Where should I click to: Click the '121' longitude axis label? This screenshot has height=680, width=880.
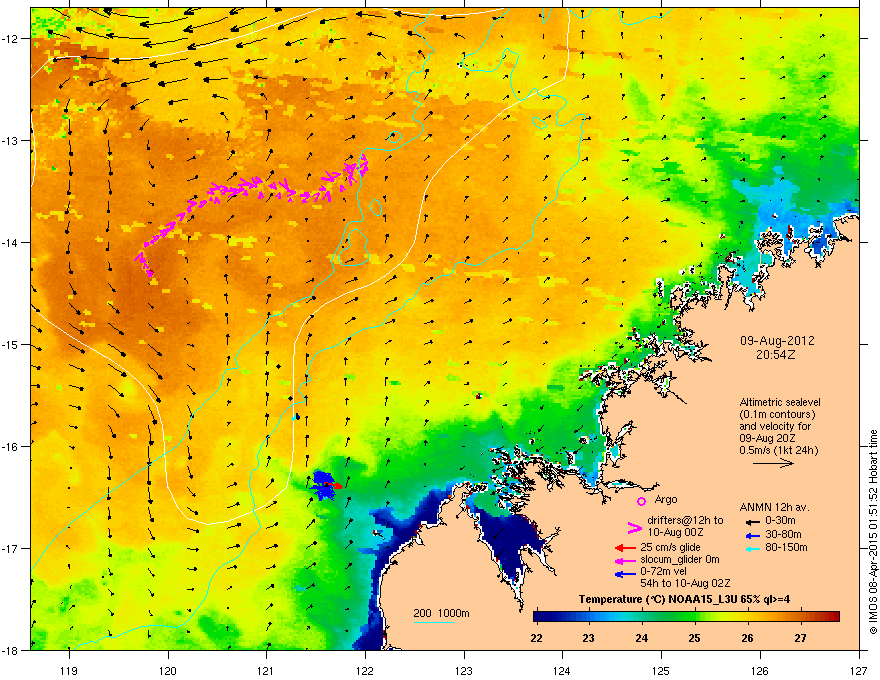[x=266, y=670]
